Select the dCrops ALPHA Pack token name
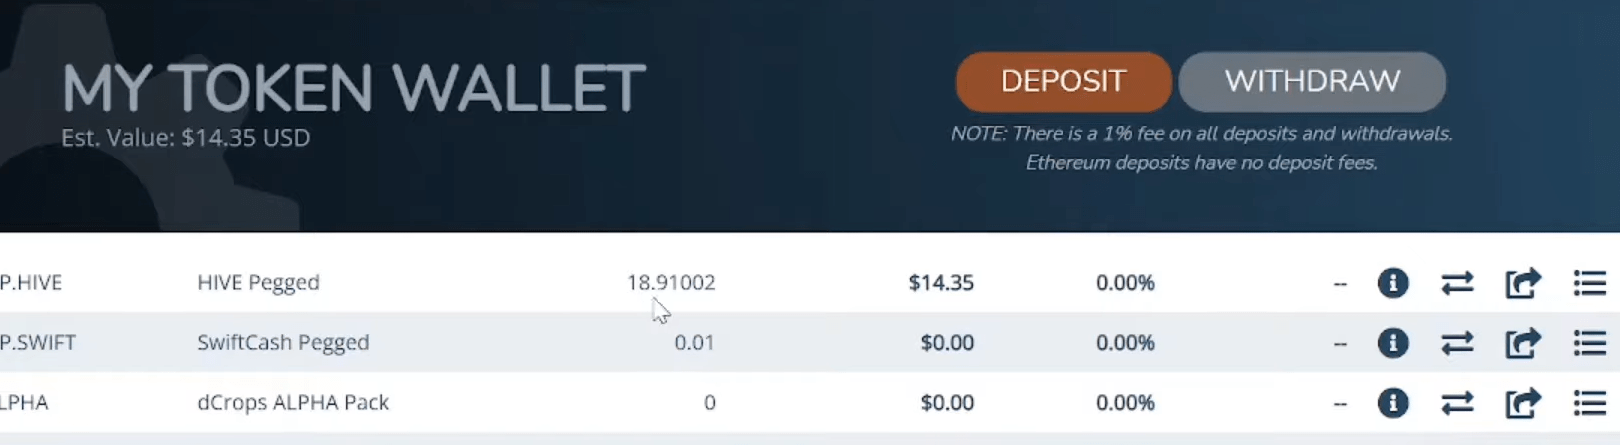1620x445 pixels. pos(293,403)
